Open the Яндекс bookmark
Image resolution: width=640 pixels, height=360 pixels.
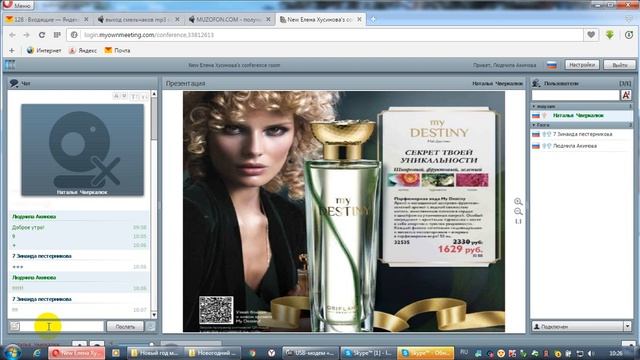[x=83, y=51]
